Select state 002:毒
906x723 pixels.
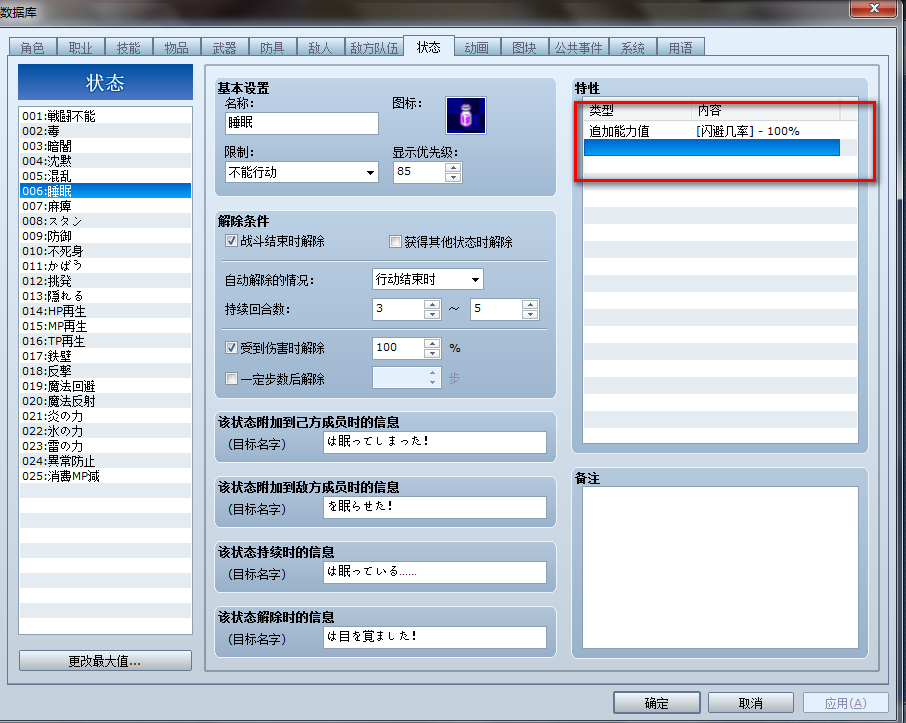click(x=105, y=131)
